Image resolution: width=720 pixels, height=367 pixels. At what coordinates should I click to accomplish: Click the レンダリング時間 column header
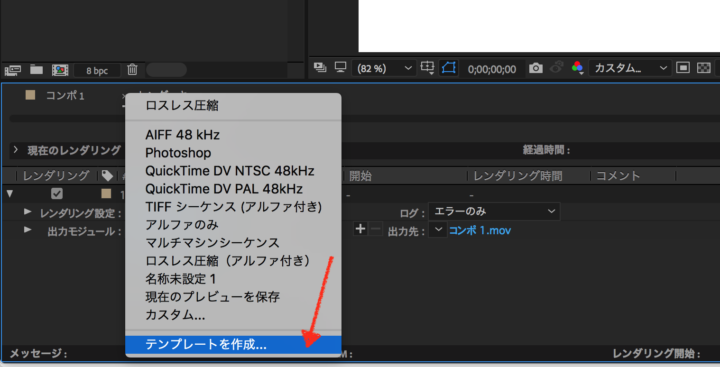click(518, 176)
